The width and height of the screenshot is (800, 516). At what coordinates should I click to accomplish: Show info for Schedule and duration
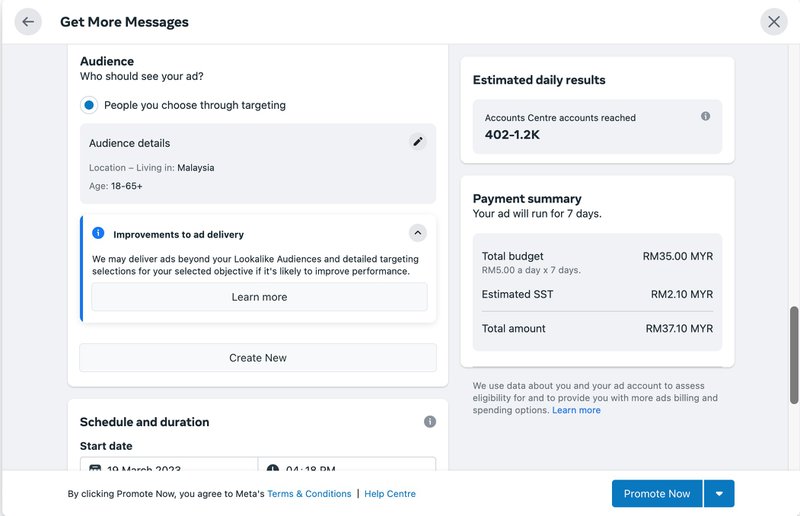pyautogui.click(x=430, y=422)
